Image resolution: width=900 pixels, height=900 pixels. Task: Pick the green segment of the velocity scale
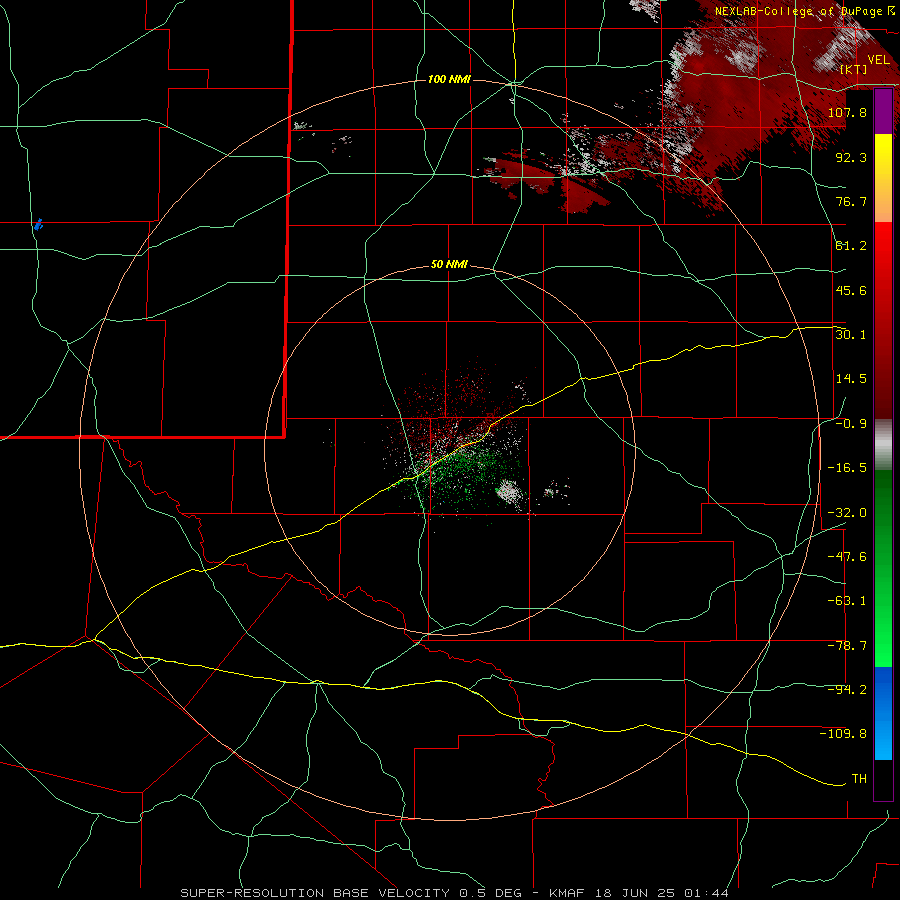click(883, 568)
